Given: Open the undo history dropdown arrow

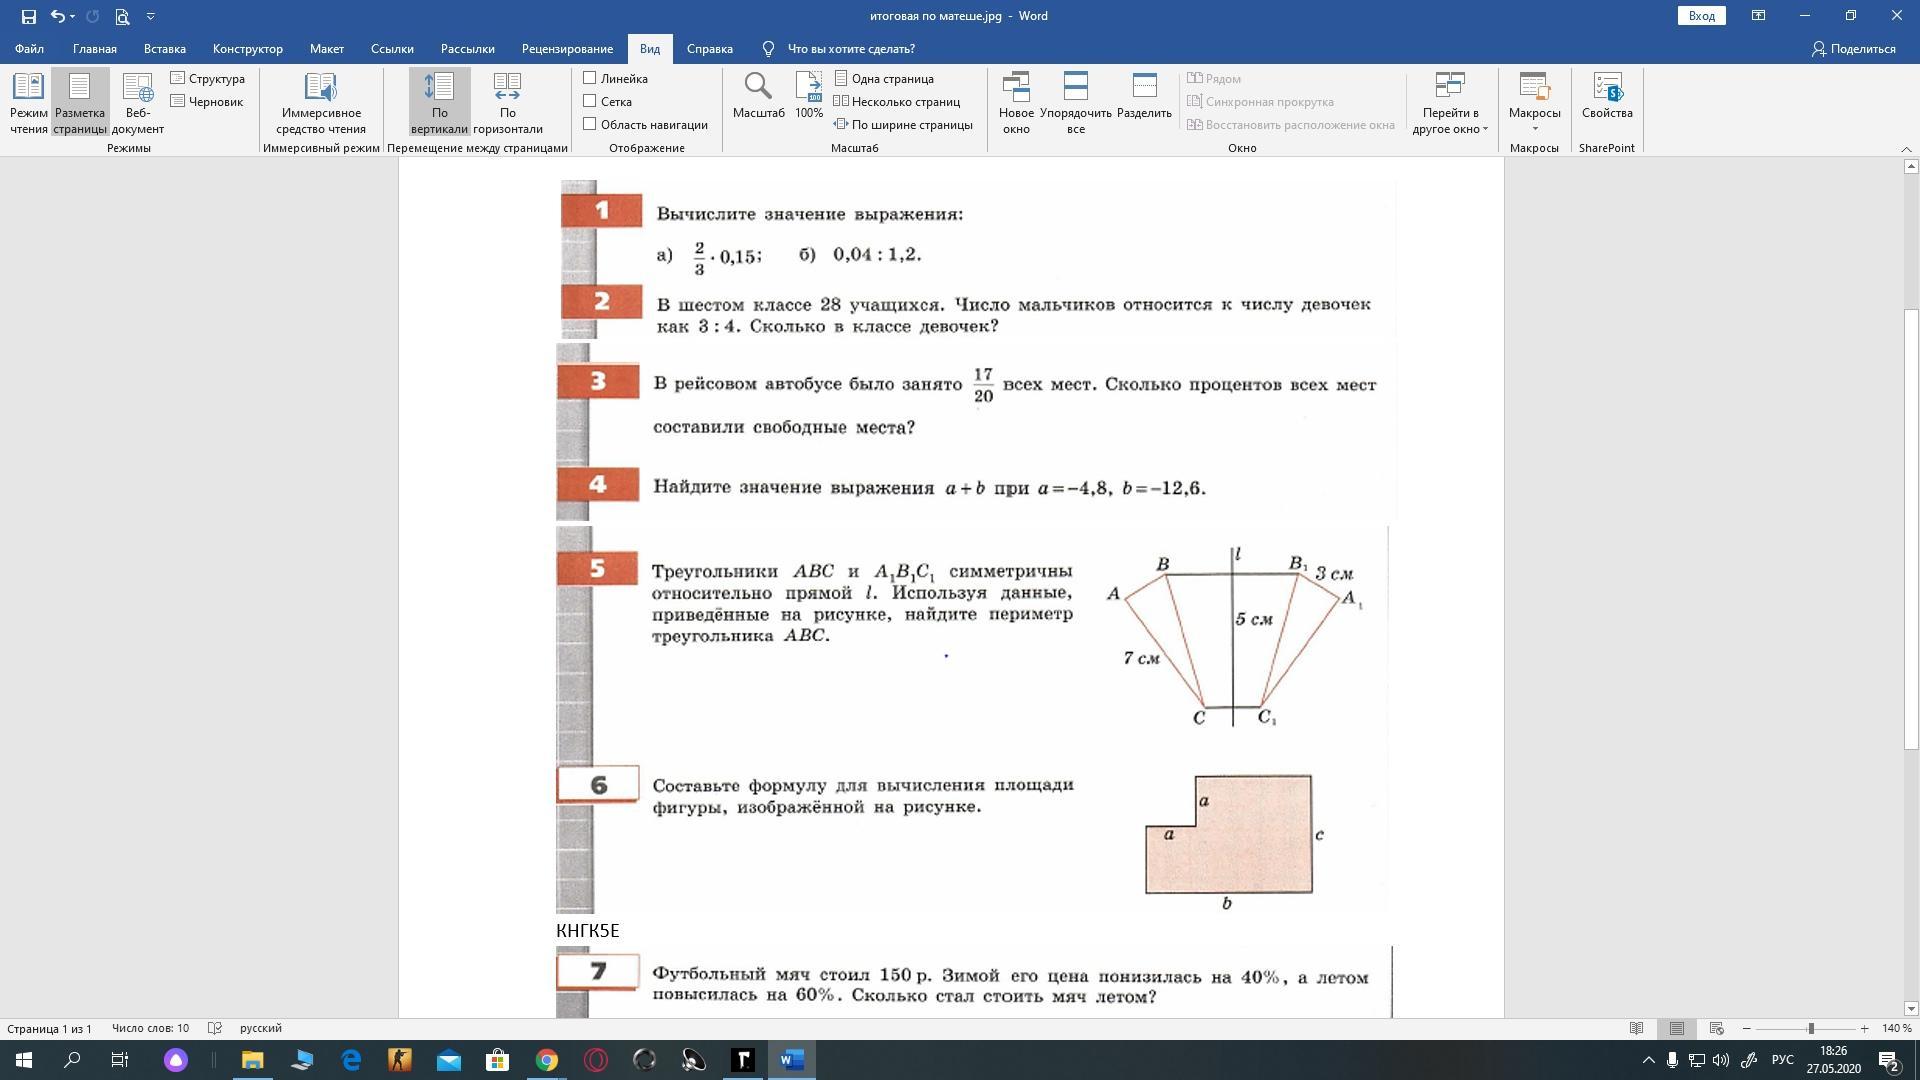Looking at the screenshot, I should click(72, 16).
